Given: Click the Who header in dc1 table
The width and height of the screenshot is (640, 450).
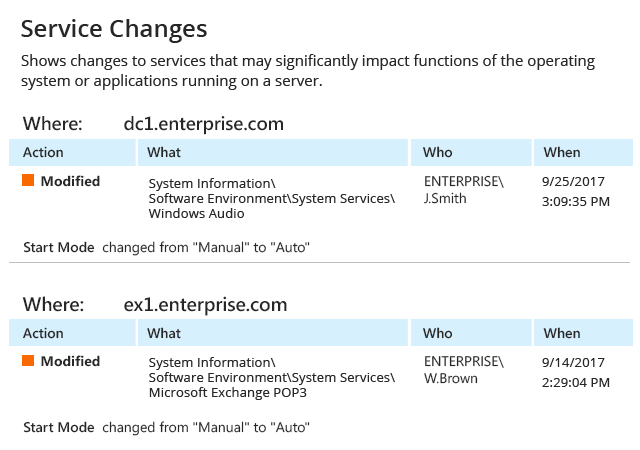Looking at the screenshot, I should [438, 153].
